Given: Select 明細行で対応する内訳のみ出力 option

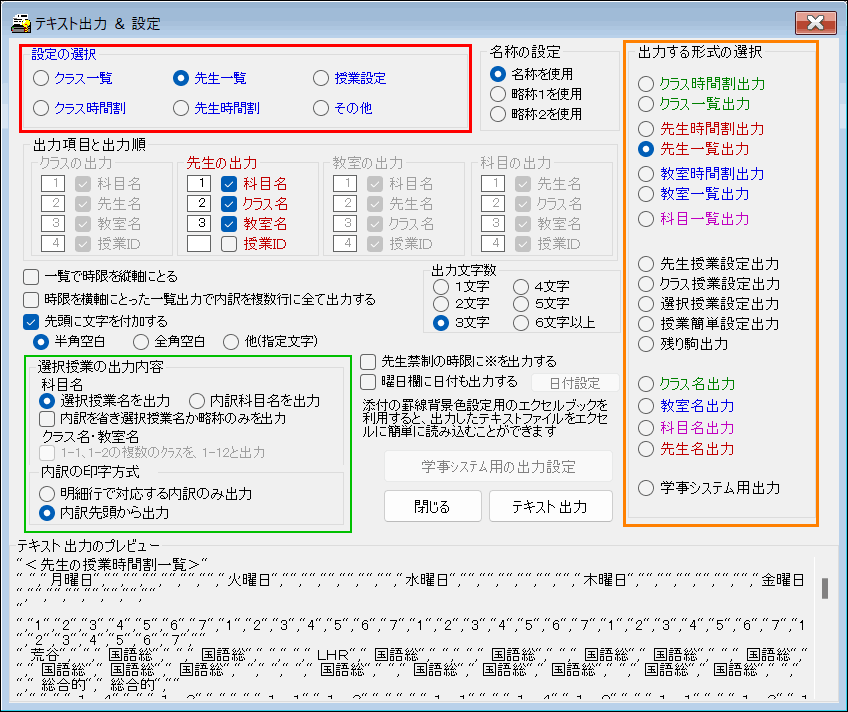Looking at the screenshot, I should coord(47,494).
